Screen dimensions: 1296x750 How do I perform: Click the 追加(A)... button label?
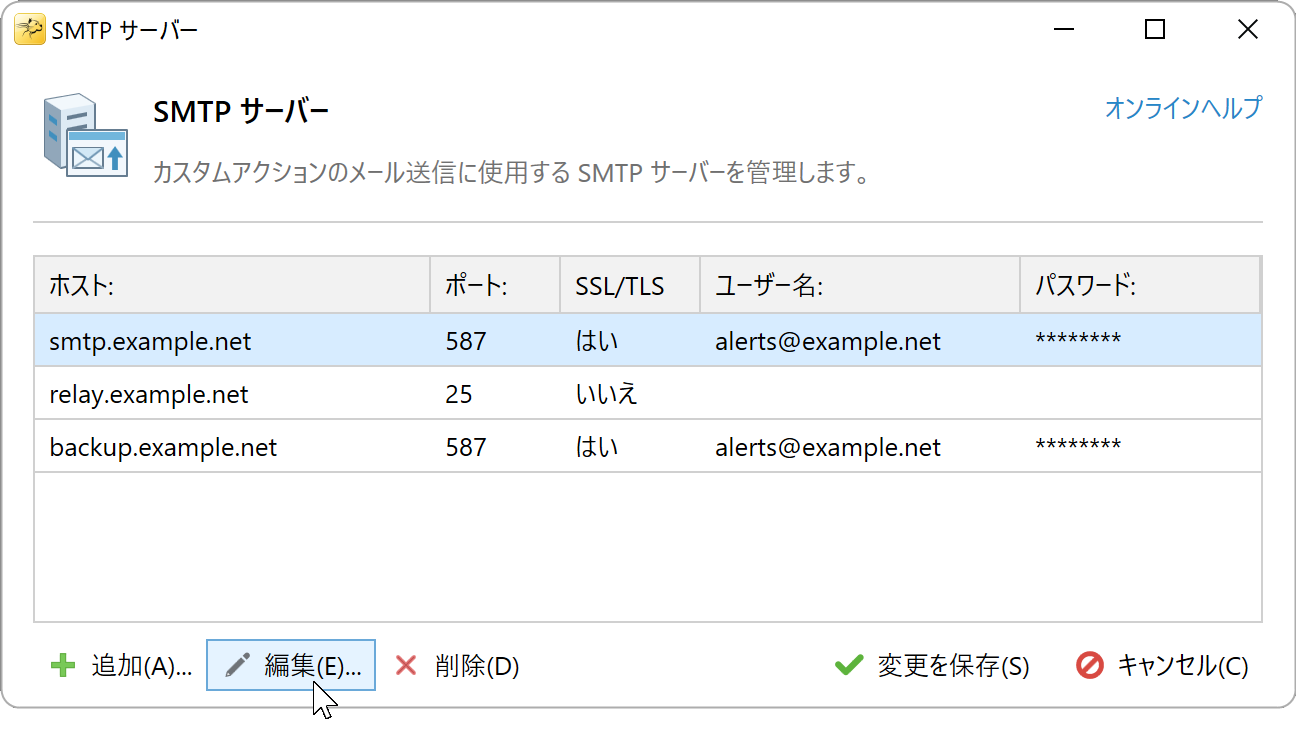pos(142,666)
